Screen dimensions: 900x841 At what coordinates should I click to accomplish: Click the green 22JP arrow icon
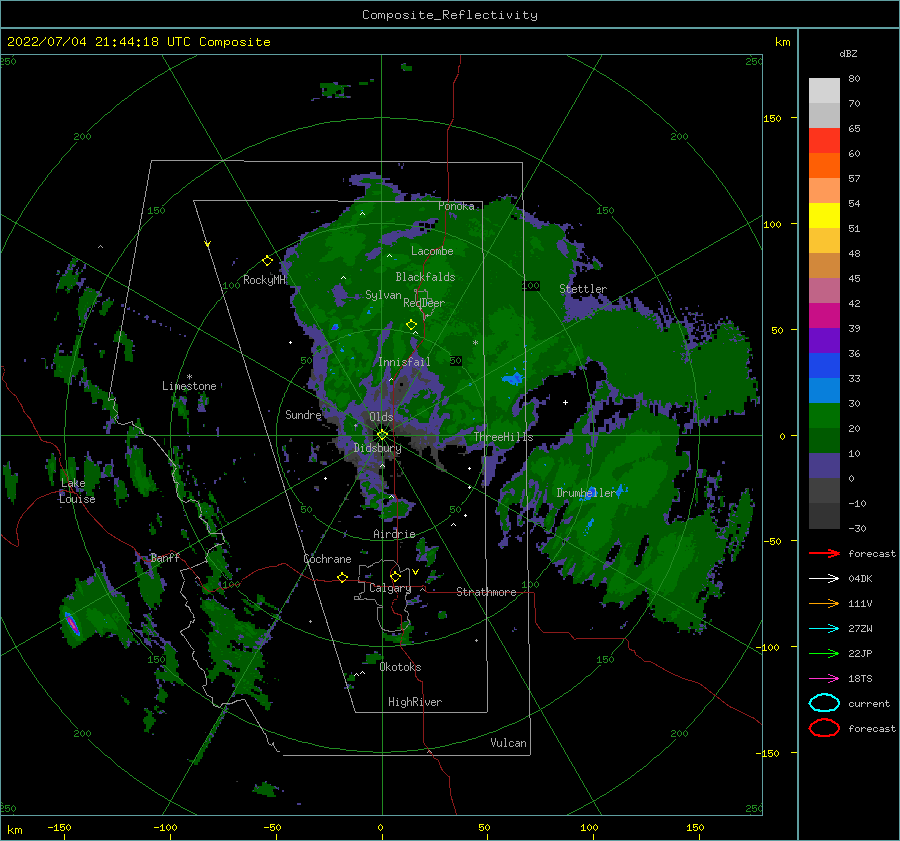tap(824, 653)
